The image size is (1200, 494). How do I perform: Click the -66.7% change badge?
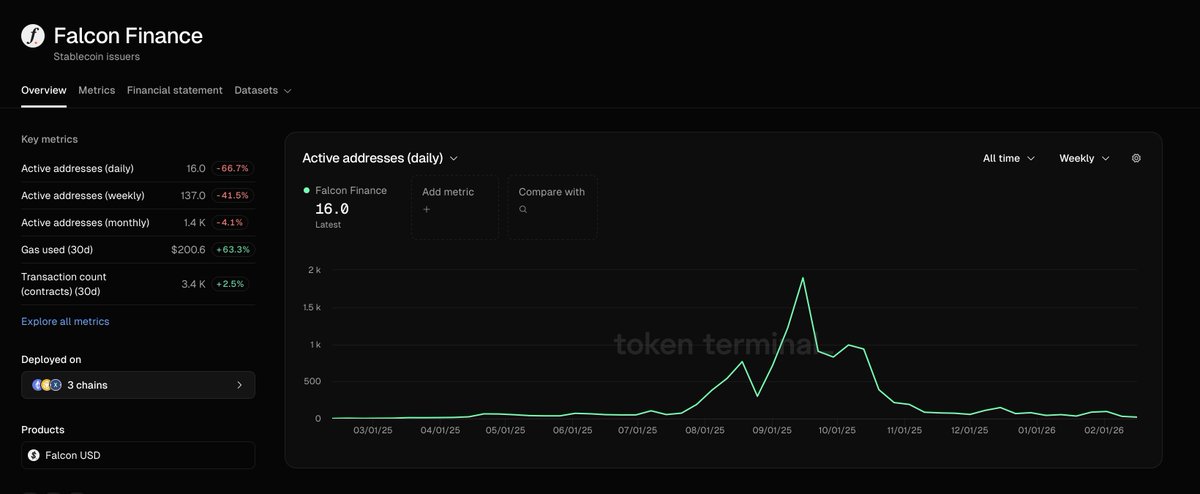[x=232, y=168]
